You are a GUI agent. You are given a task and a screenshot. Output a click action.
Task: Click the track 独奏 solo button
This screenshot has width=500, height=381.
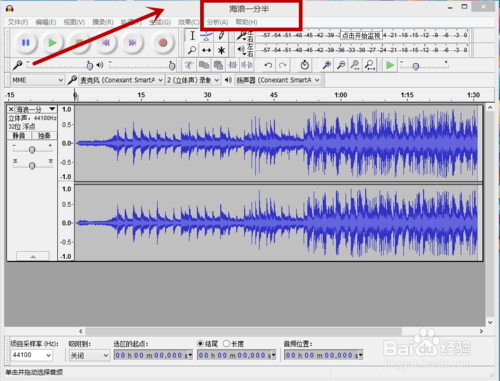[x=44, y=136]
